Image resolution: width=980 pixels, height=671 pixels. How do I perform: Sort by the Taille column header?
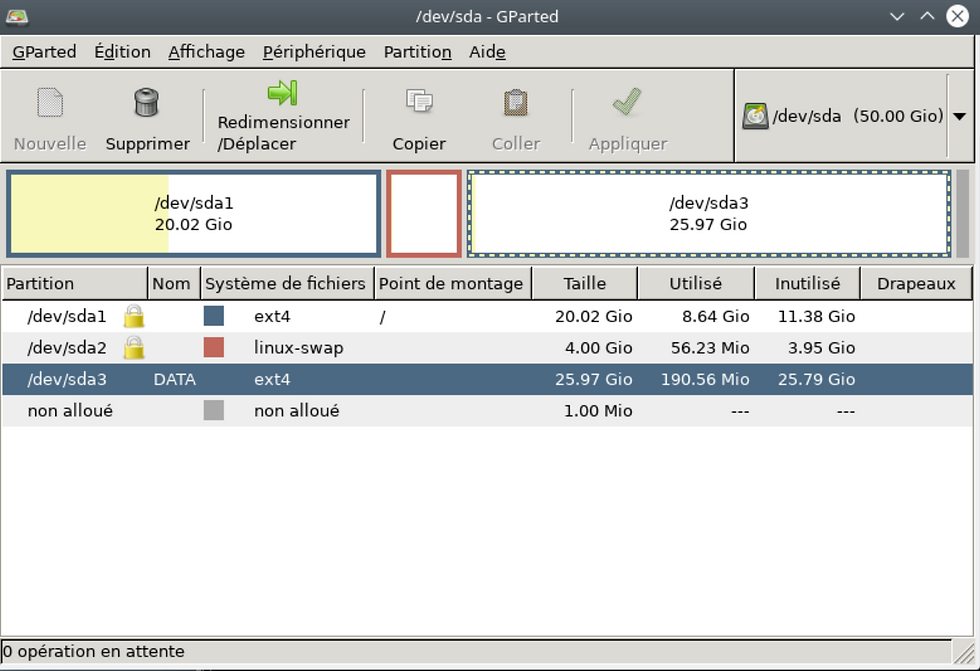pyautogui.click(x=584, y=284)
